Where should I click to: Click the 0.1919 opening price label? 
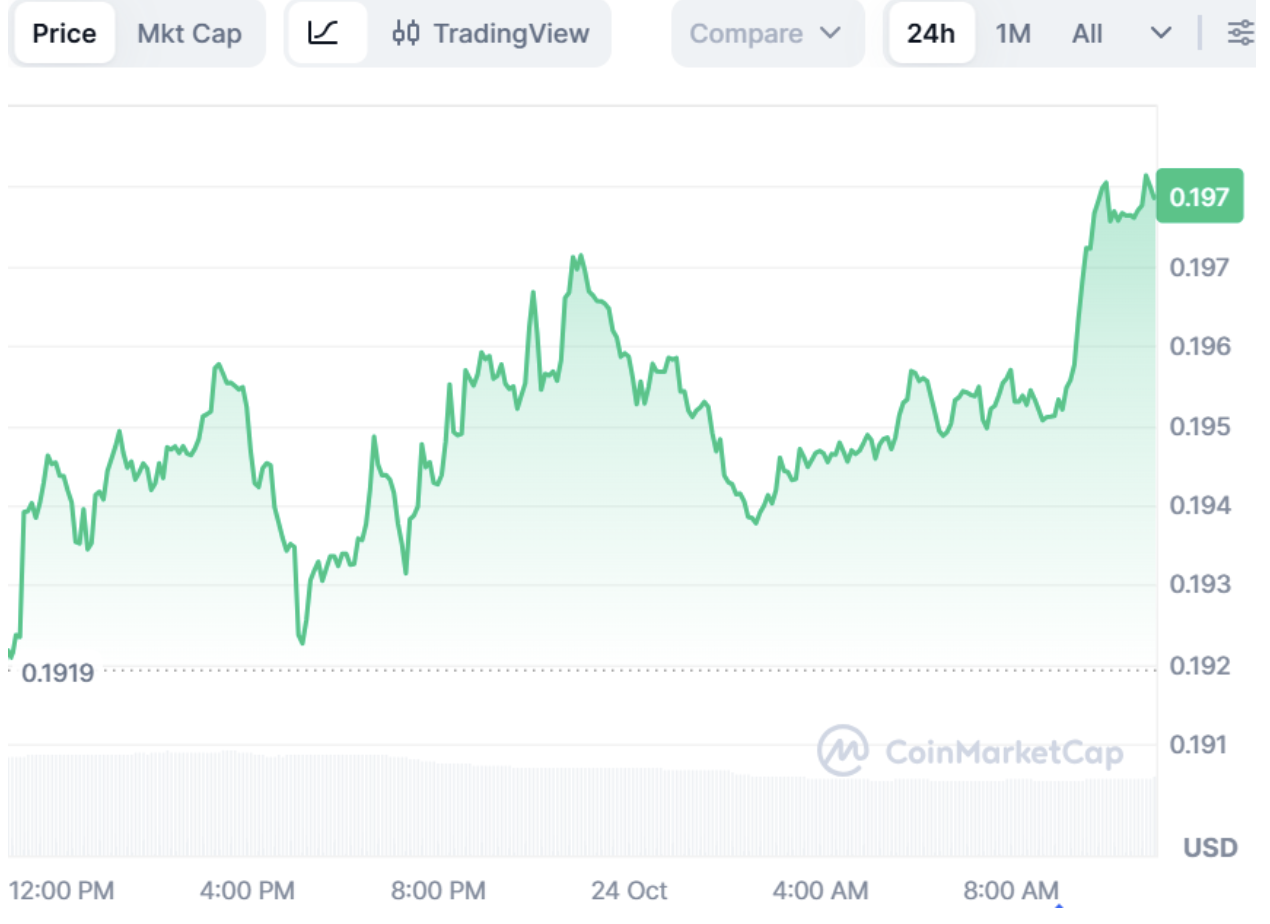pos(58,673)
